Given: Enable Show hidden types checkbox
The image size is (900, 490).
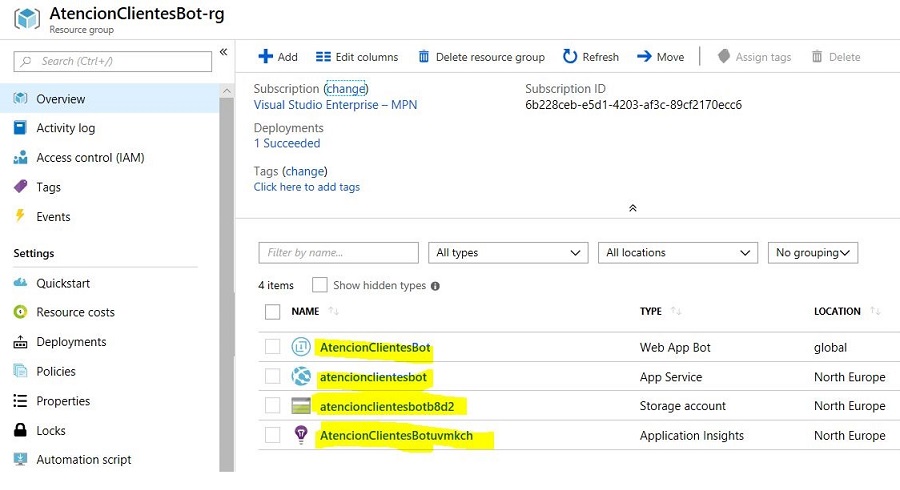Looking at the screenshot, I should tap(320, 285).
